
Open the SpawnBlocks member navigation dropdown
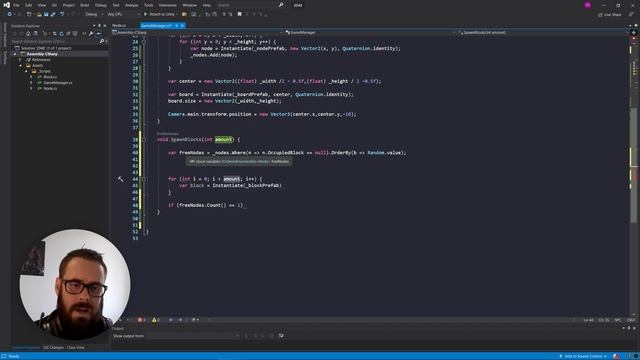[543, 32]
